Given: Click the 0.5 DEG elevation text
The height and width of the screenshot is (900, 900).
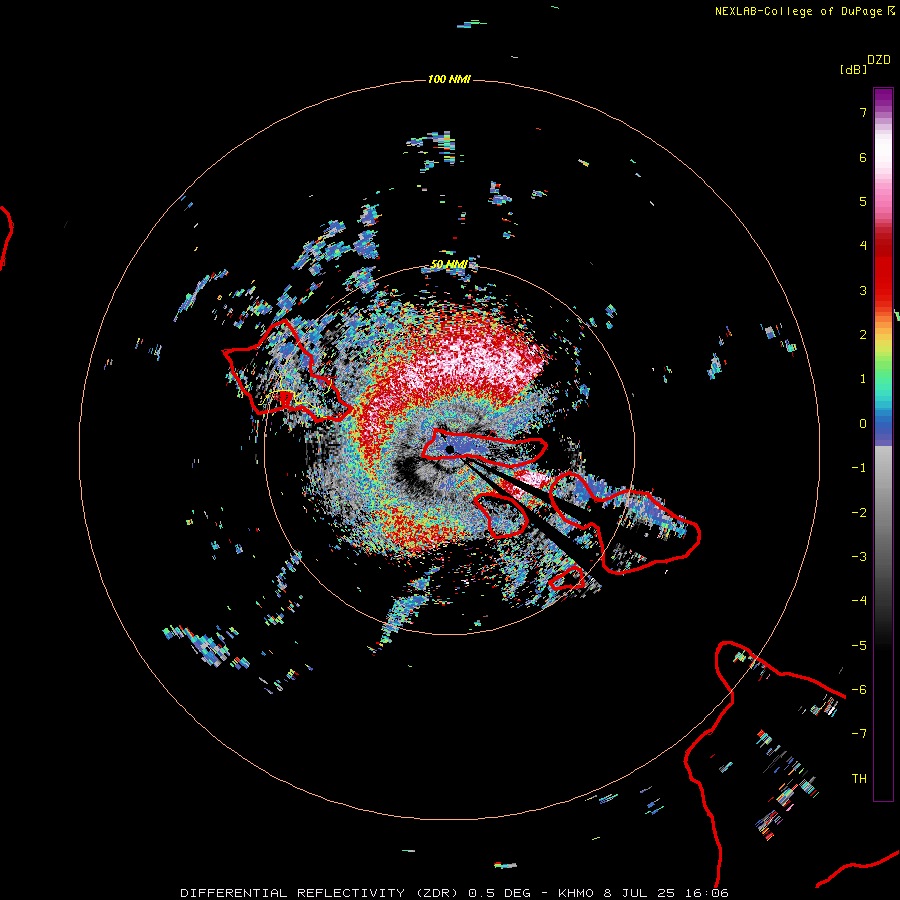Looking at the screenshot, I should 499,893.
